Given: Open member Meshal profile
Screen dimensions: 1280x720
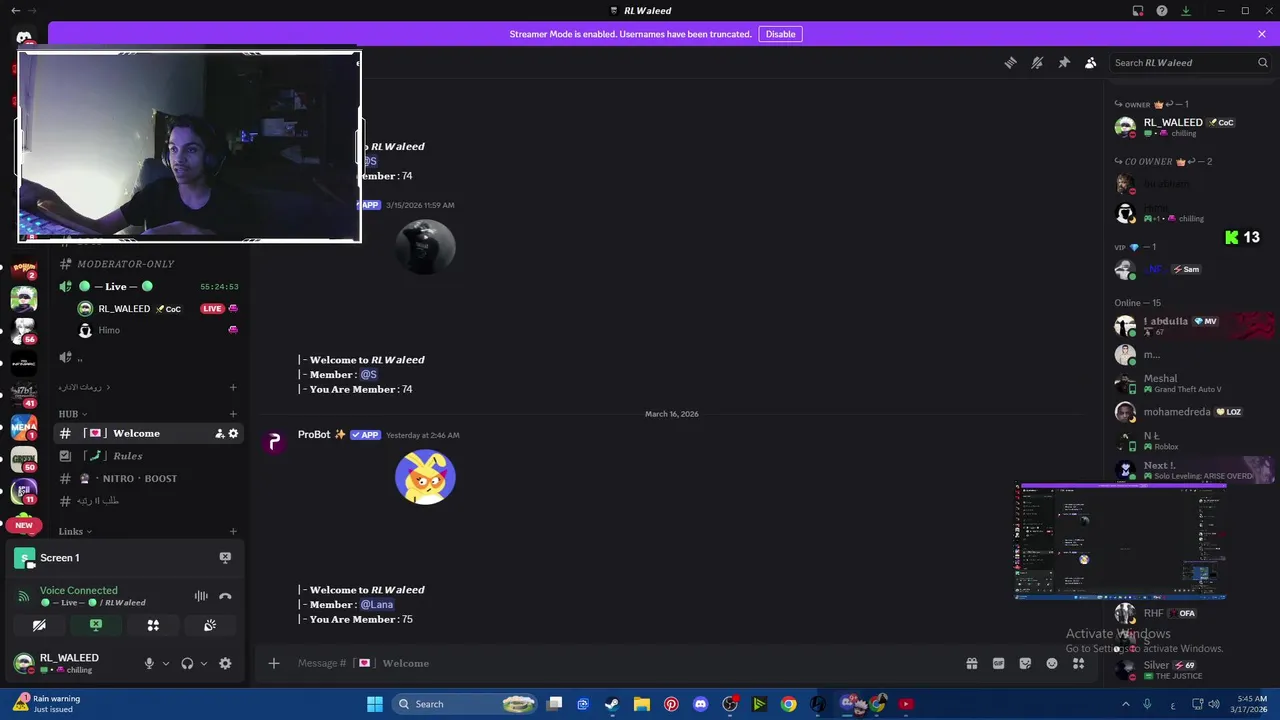Looking at the screenshot, I should 1190,383.
